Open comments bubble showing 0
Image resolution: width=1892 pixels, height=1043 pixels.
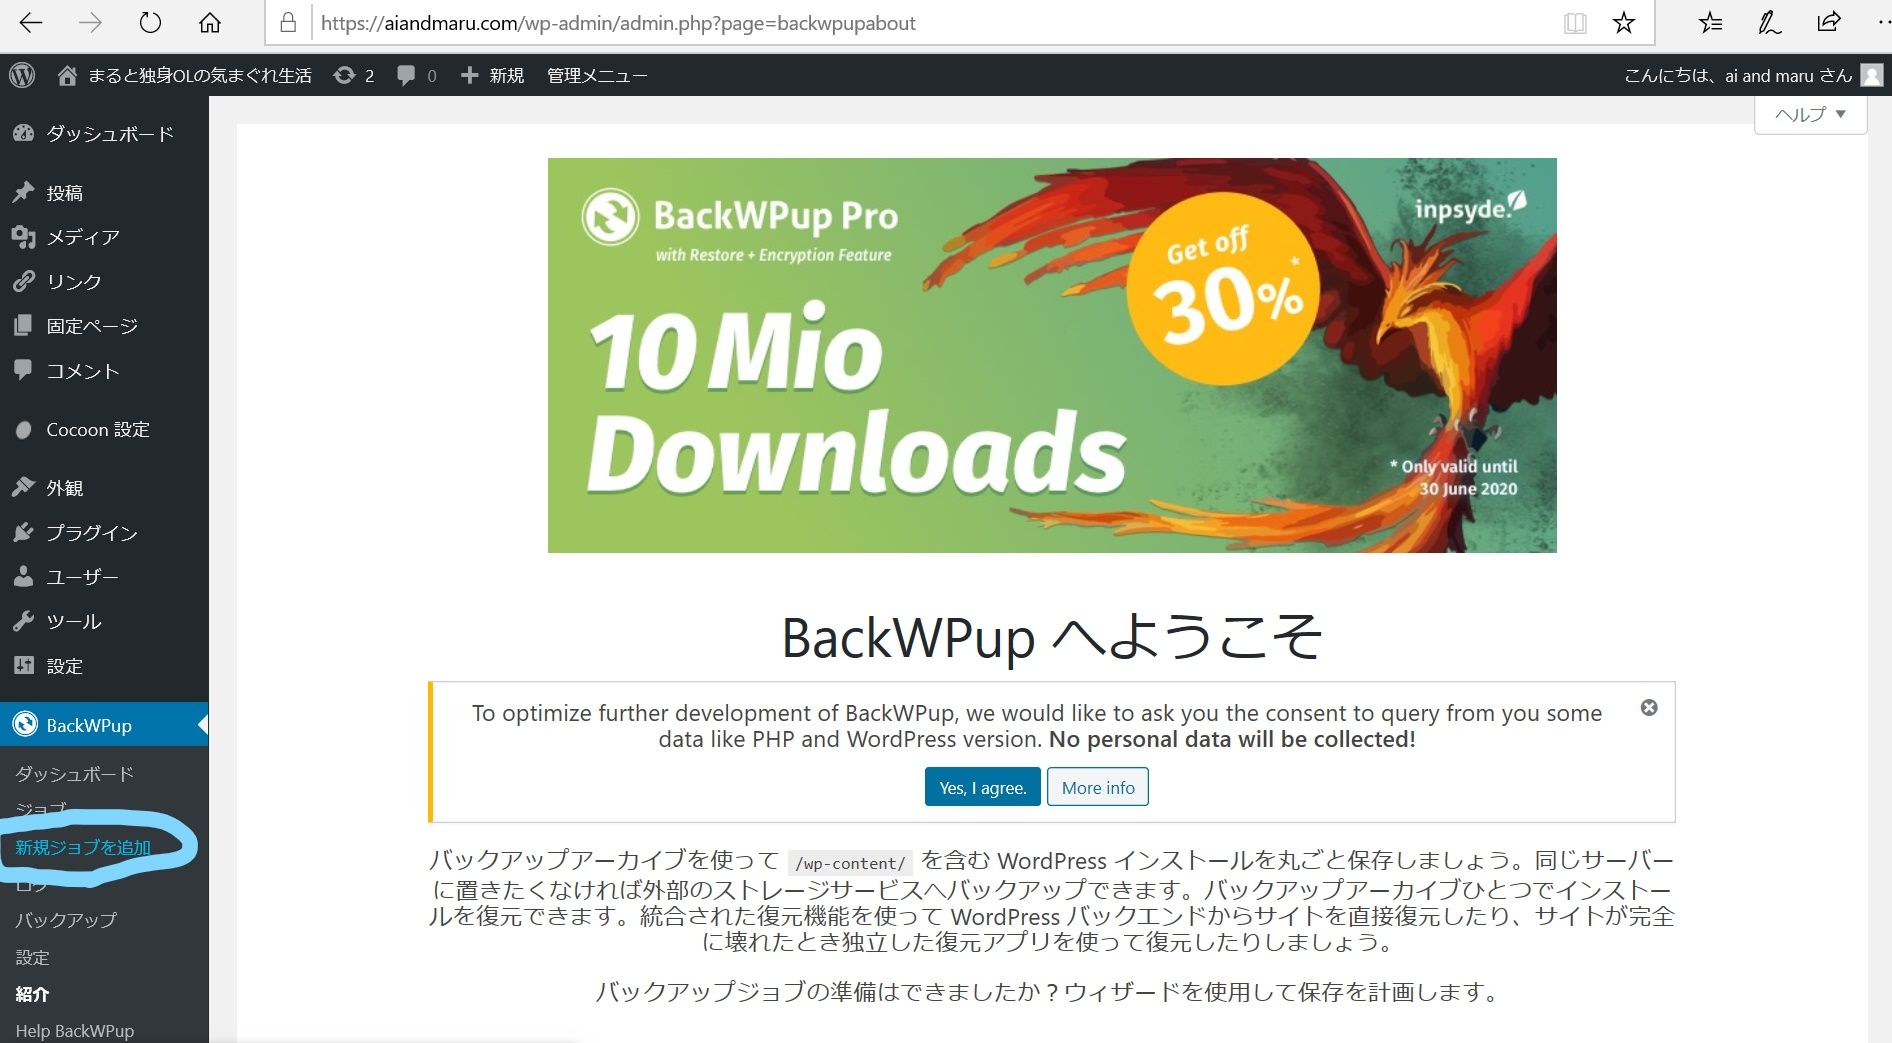point(417,75)
